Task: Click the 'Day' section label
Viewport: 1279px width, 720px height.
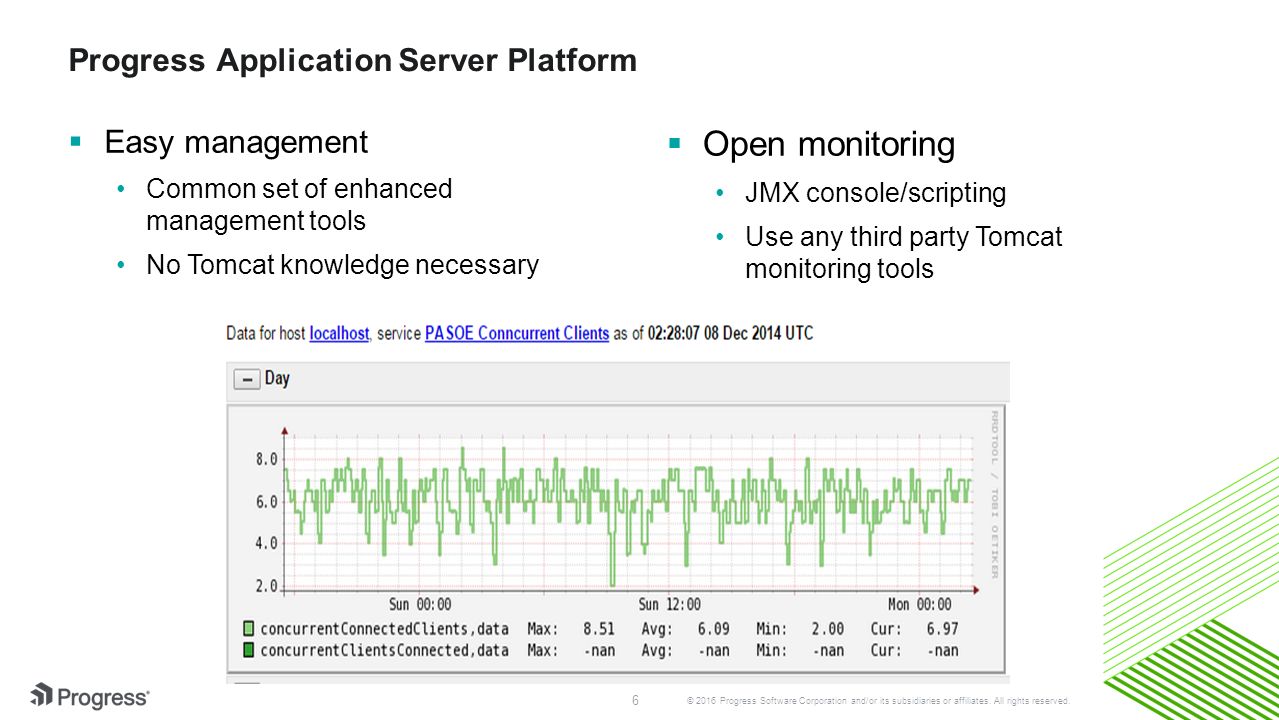Action: 277,379
